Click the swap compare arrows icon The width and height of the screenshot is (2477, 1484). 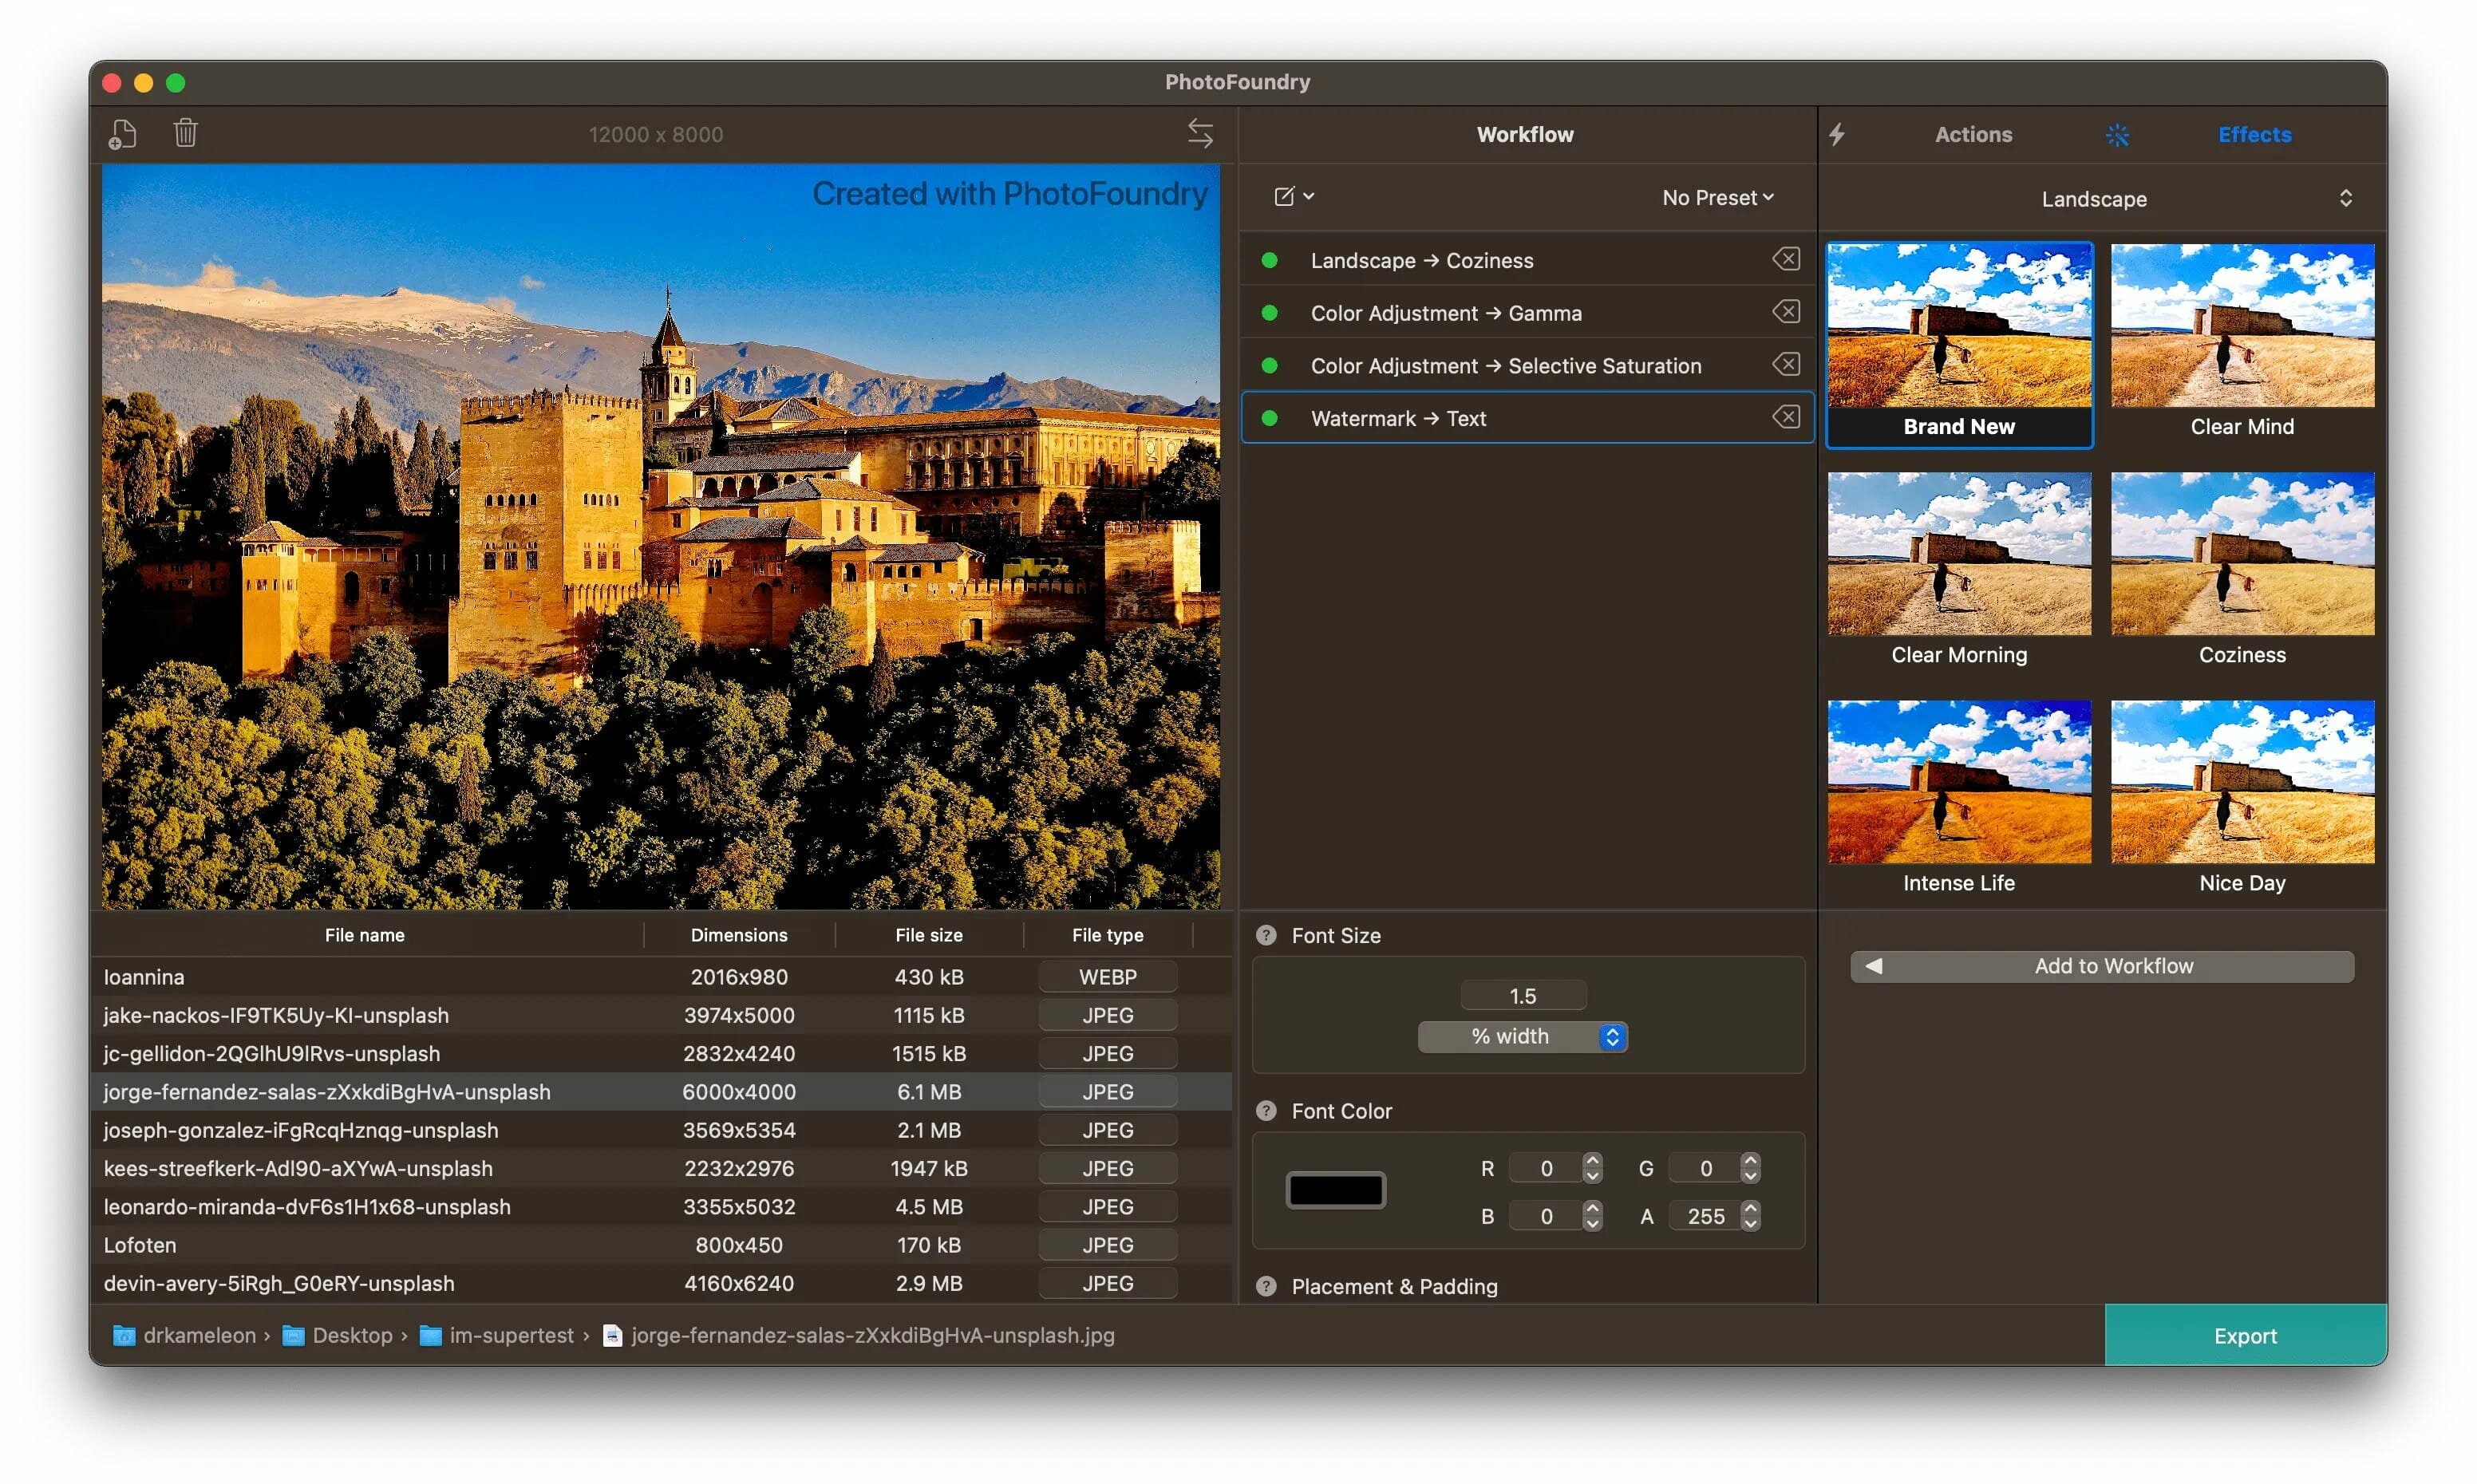tap(1200, 133)
